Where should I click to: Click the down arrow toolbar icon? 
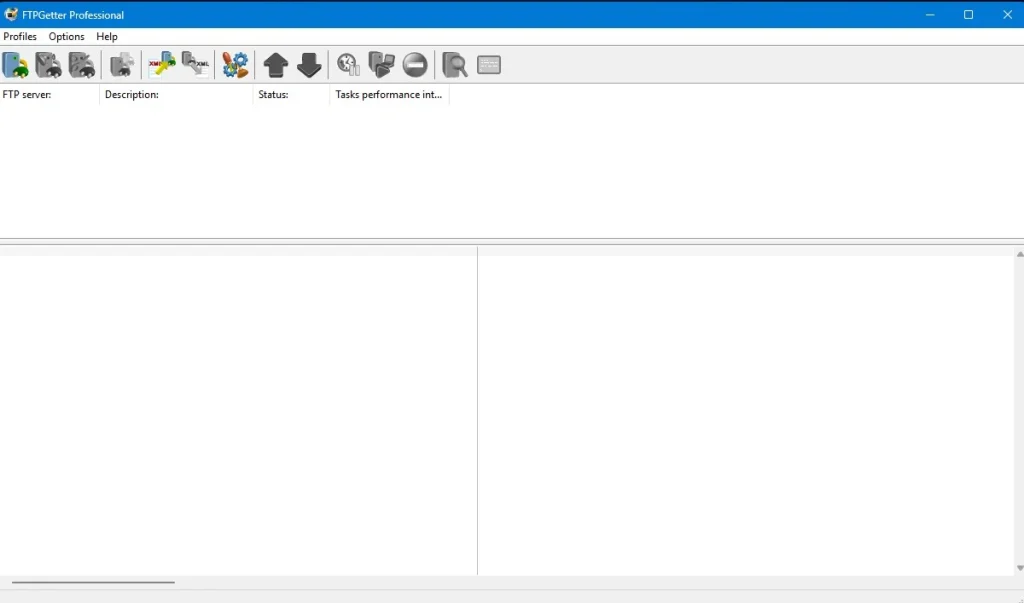click(309, 65)
